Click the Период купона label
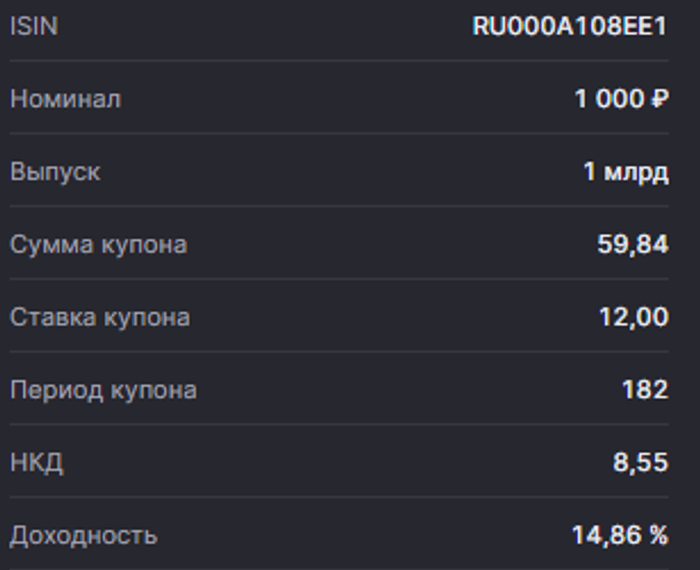Screen dimensions: 700x570 103,389
